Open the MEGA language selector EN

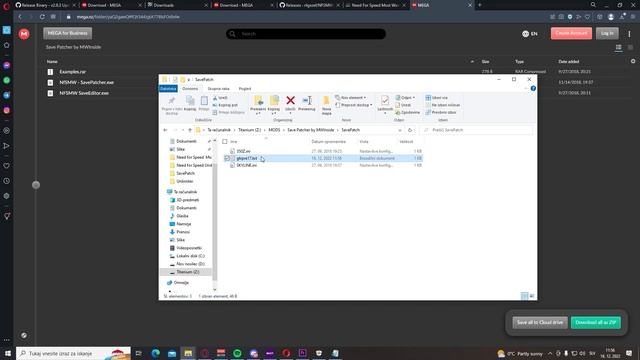[x=530, y=34]
